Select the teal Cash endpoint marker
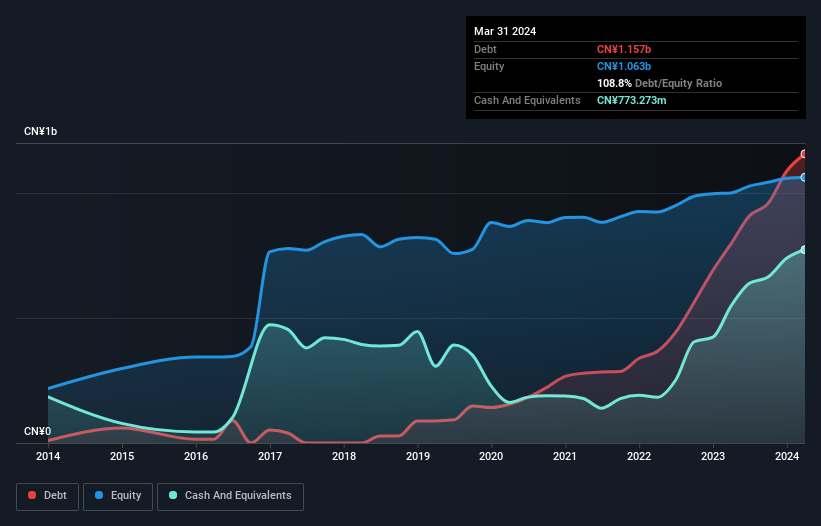 point(804,250)
